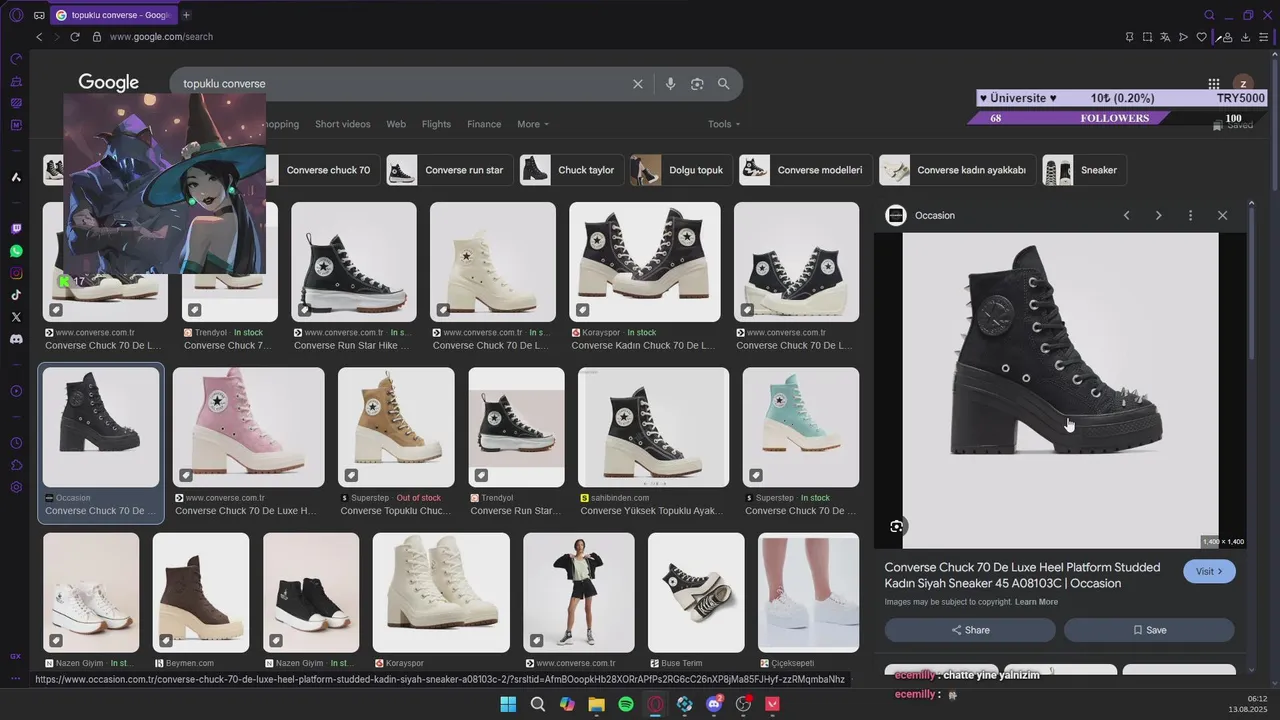Open tan Superstep out of stock thumbnail
The height and width of the screenshot is (720, 1280).
click(396, 427)
